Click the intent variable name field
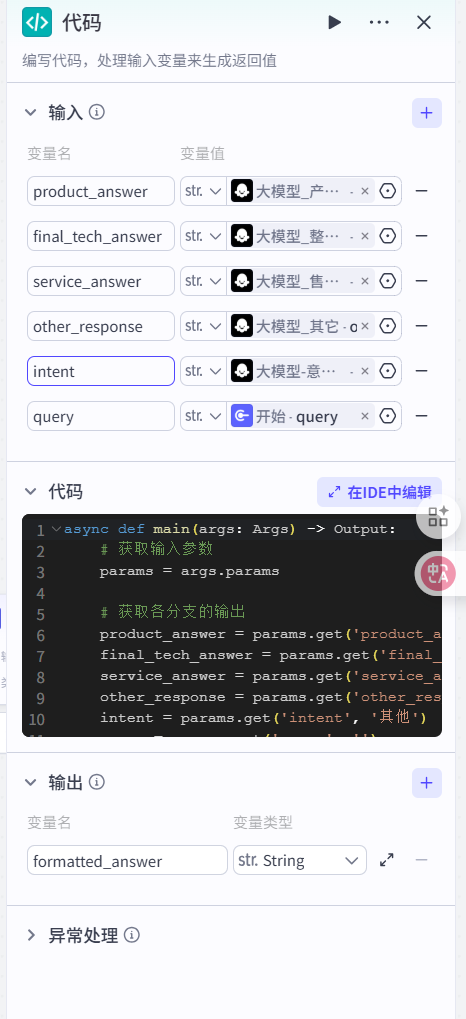Viewport: 466px width, 1019px height. 101,371
